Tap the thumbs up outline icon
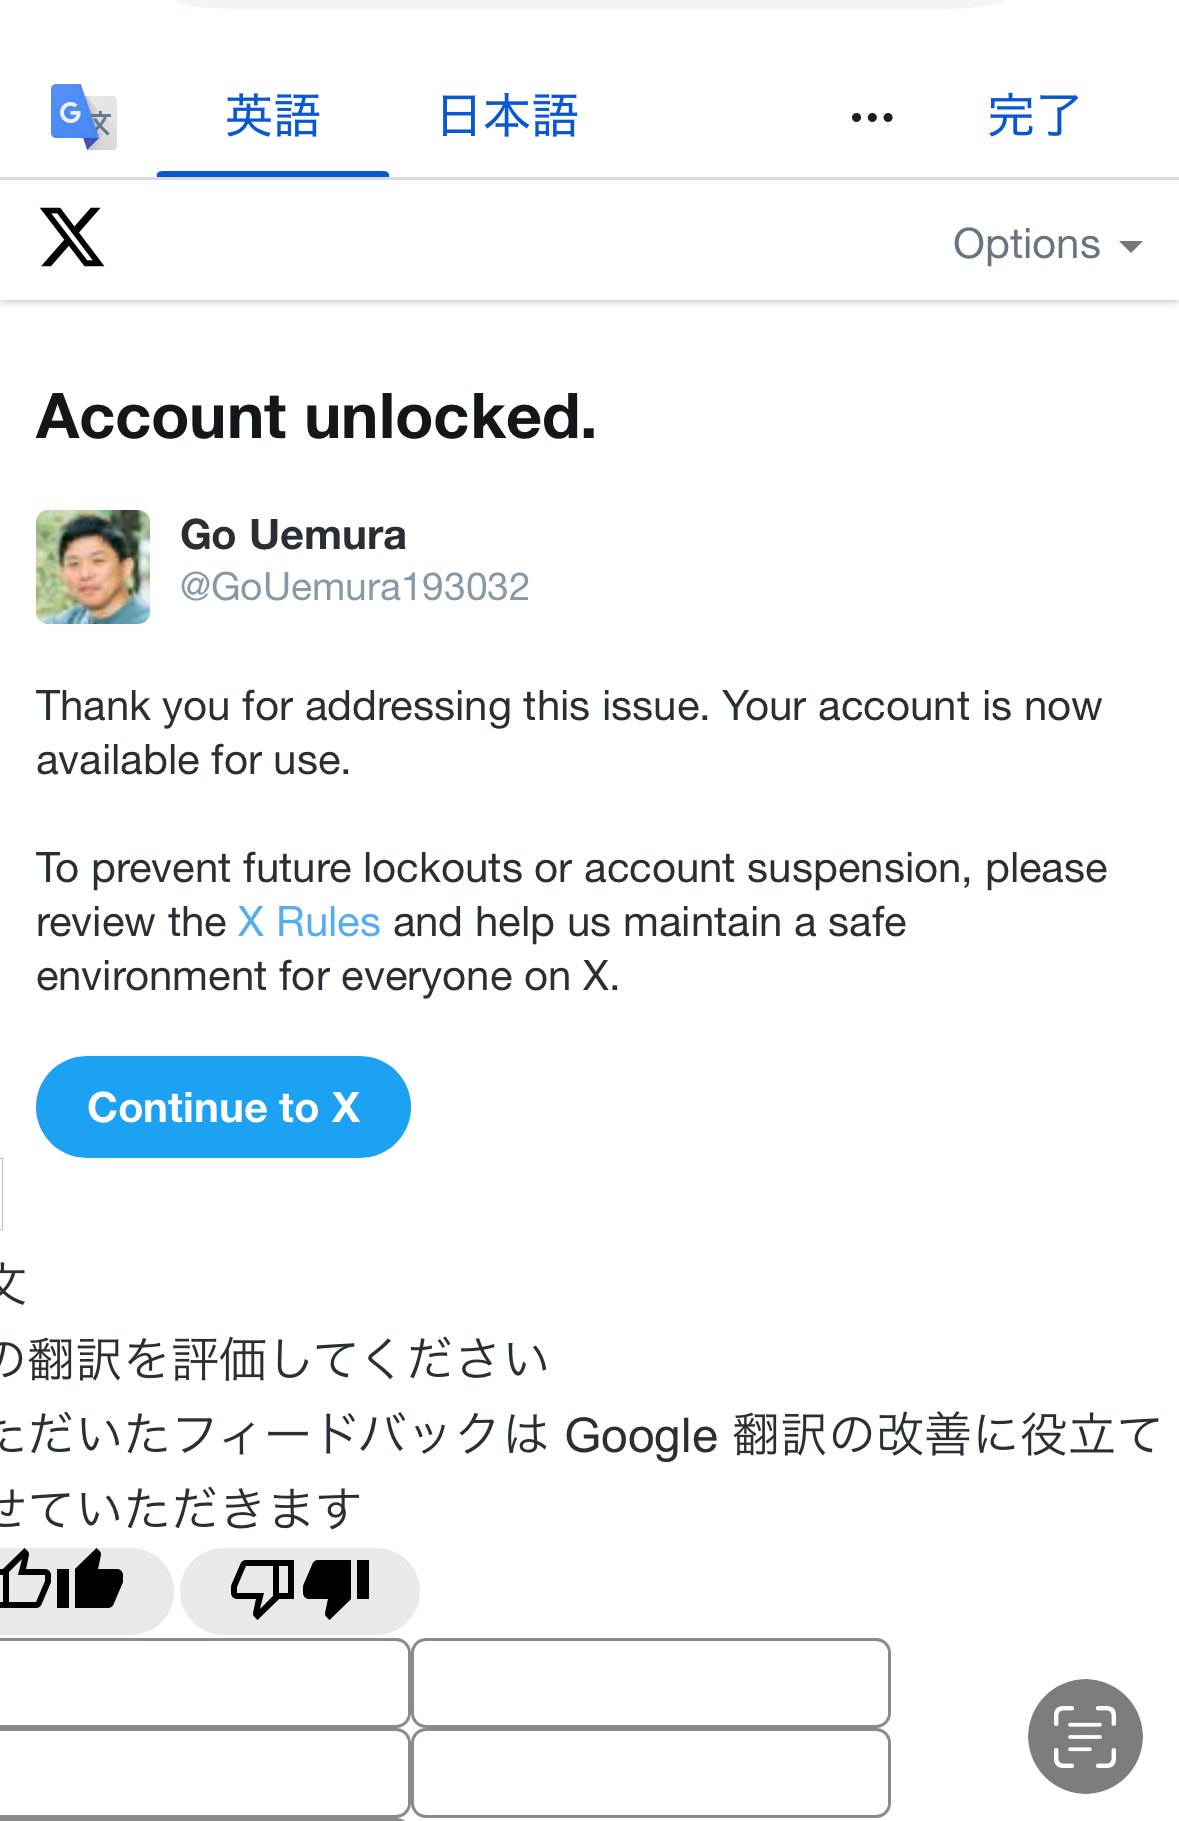1179x1821 pixels. (x=24, y=1581)
